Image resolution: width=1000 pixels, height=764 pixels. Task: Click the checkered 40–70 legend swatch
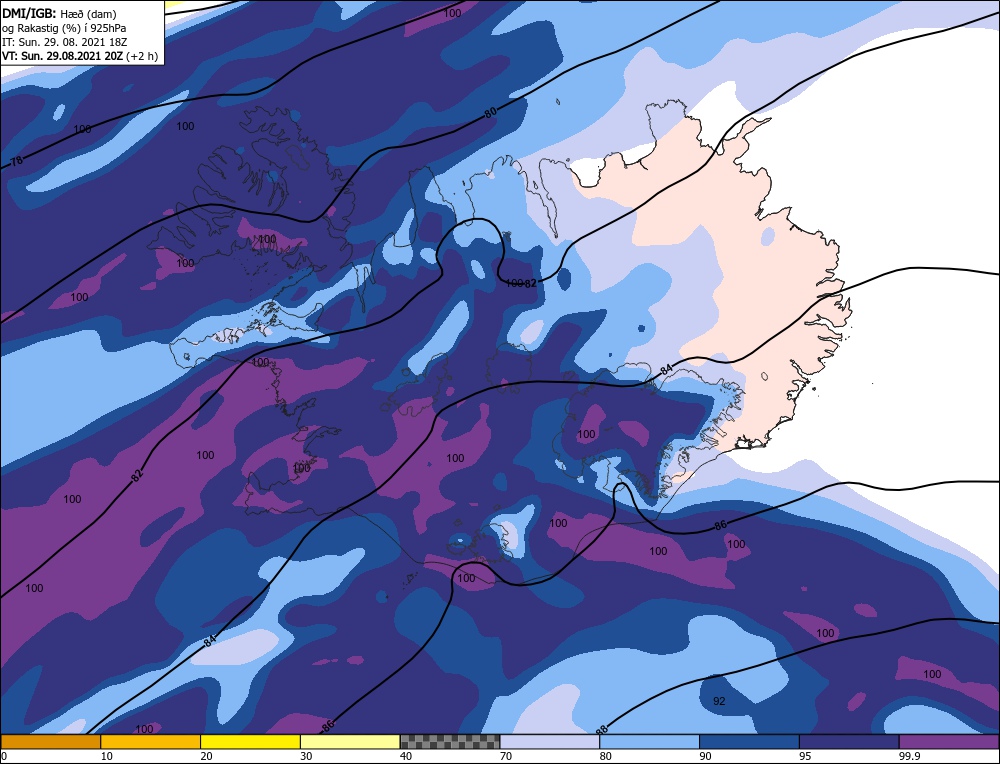pos(450,742)
